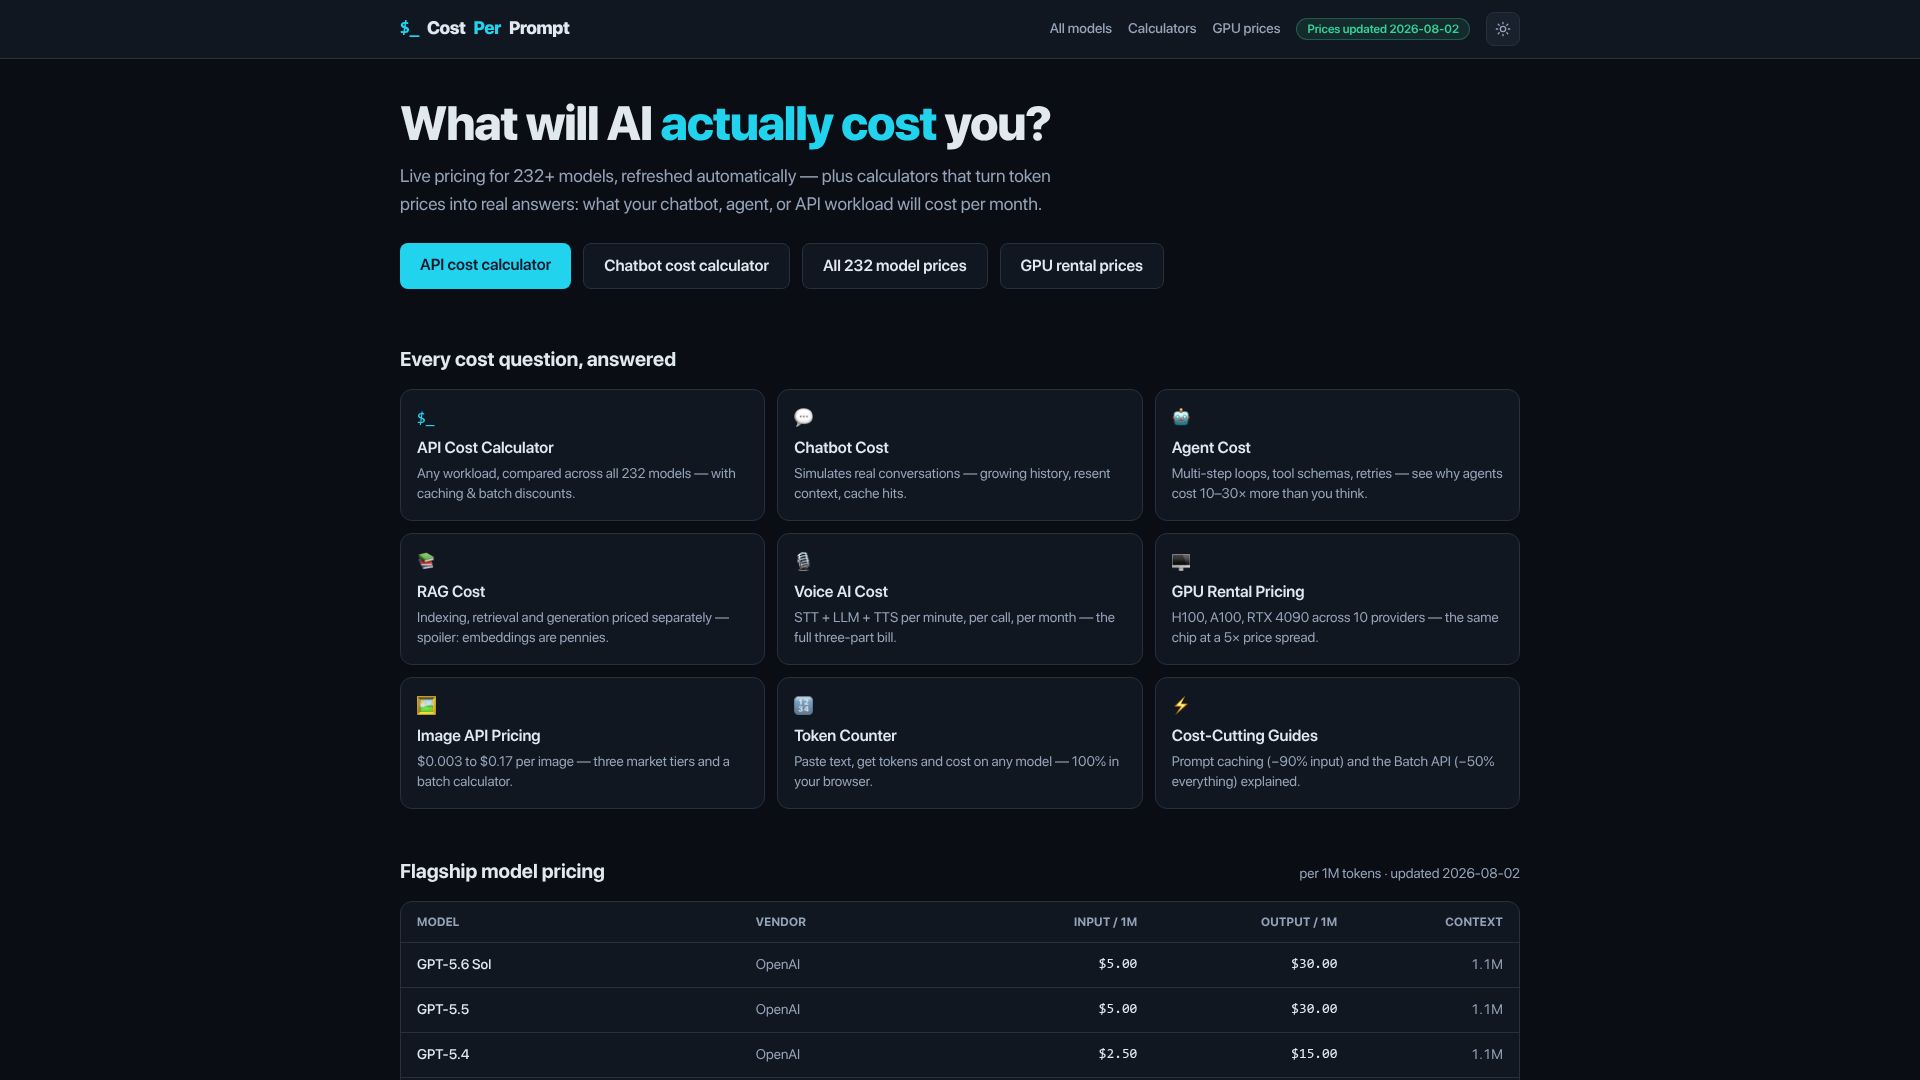Select the GPT-5.4 model name
Screen dimensions: 1920x1080
pos(443,1055)
